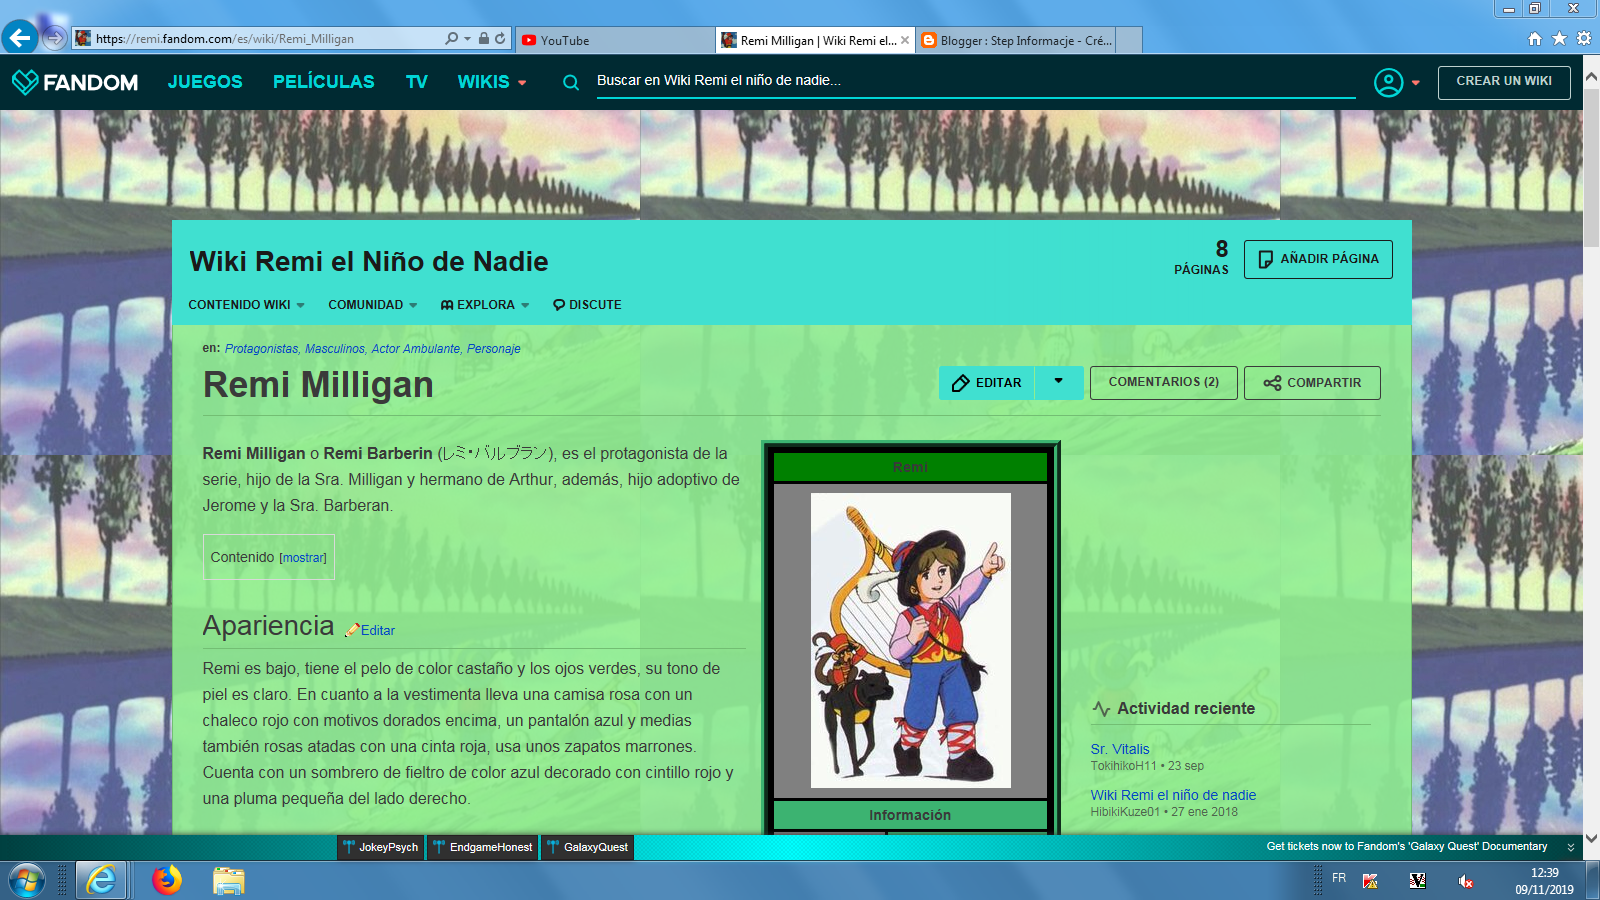Click the address bar lock security icon
1600x900 pixels.
click(484, 38)
